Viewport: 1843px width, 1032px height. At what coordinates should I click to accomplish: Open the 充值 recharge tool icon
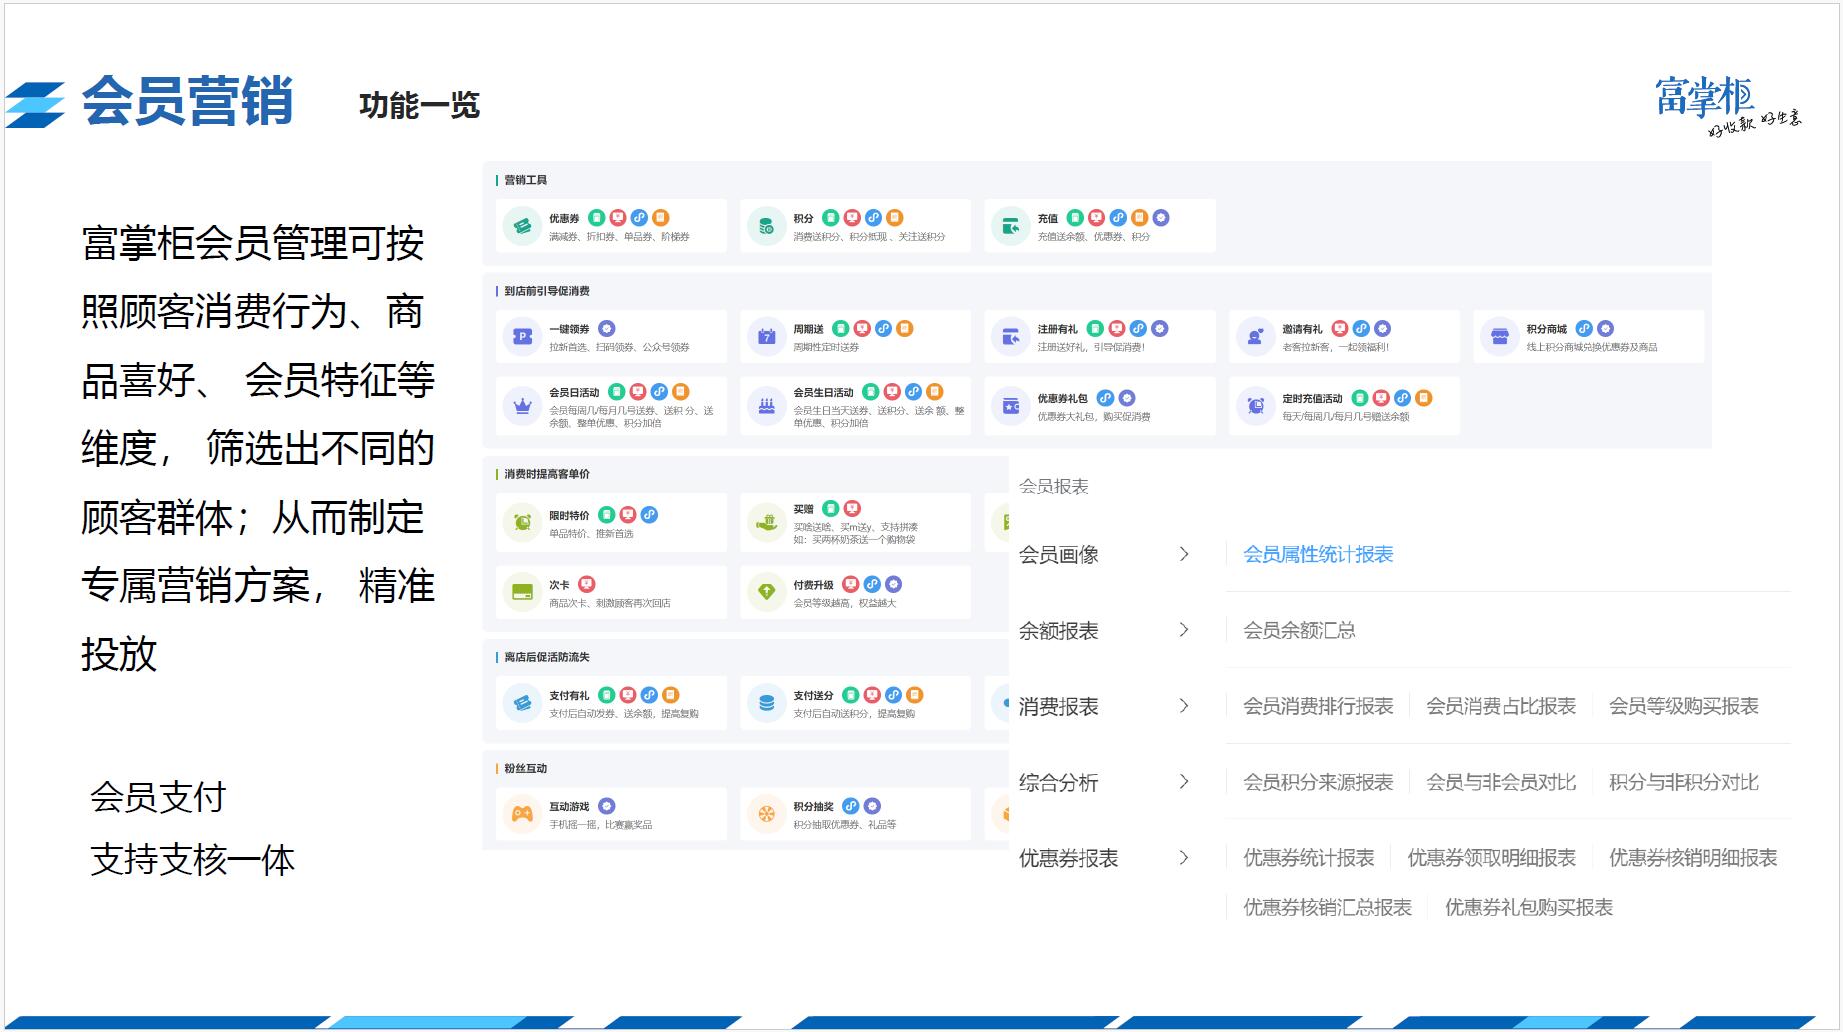pyautogui.click(x=1010, y=226)
